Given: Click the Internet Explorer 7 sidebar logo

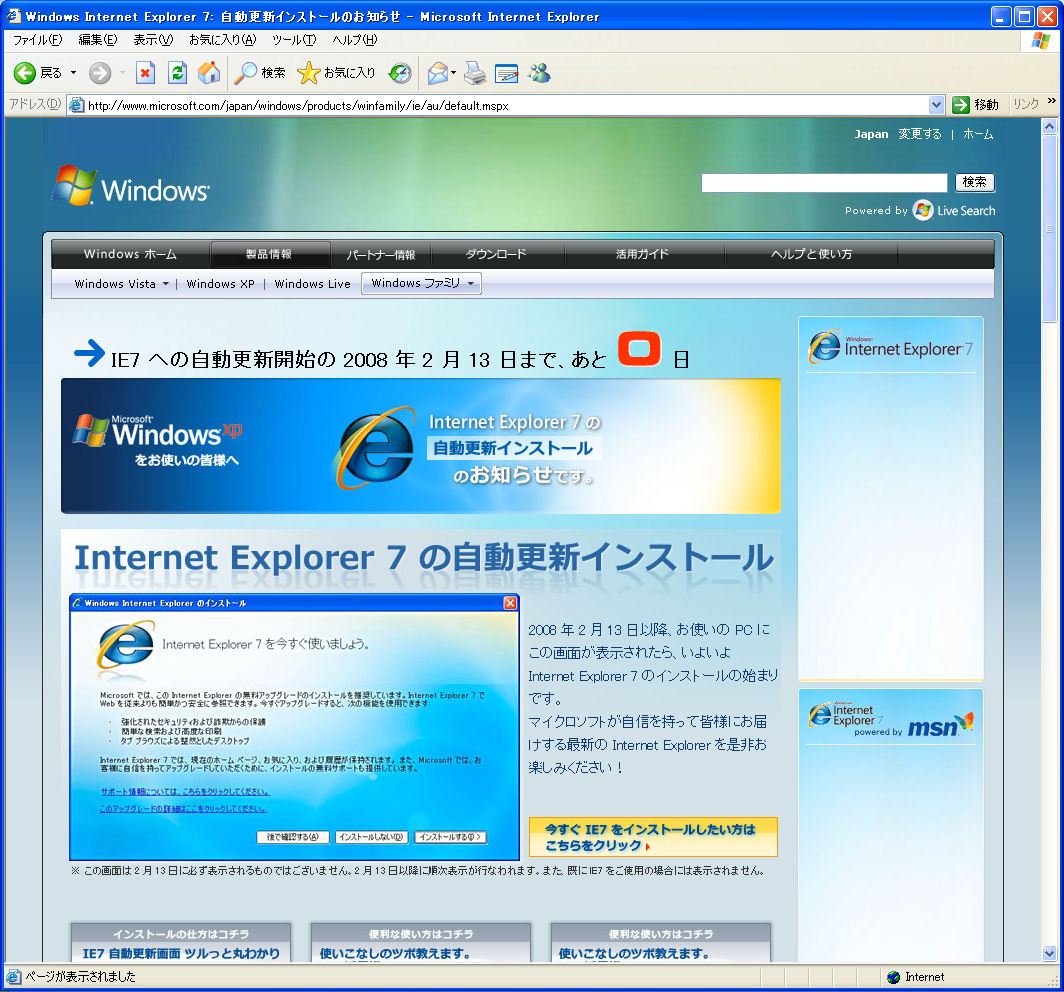Looking at the screenshot, I should 890,347.
